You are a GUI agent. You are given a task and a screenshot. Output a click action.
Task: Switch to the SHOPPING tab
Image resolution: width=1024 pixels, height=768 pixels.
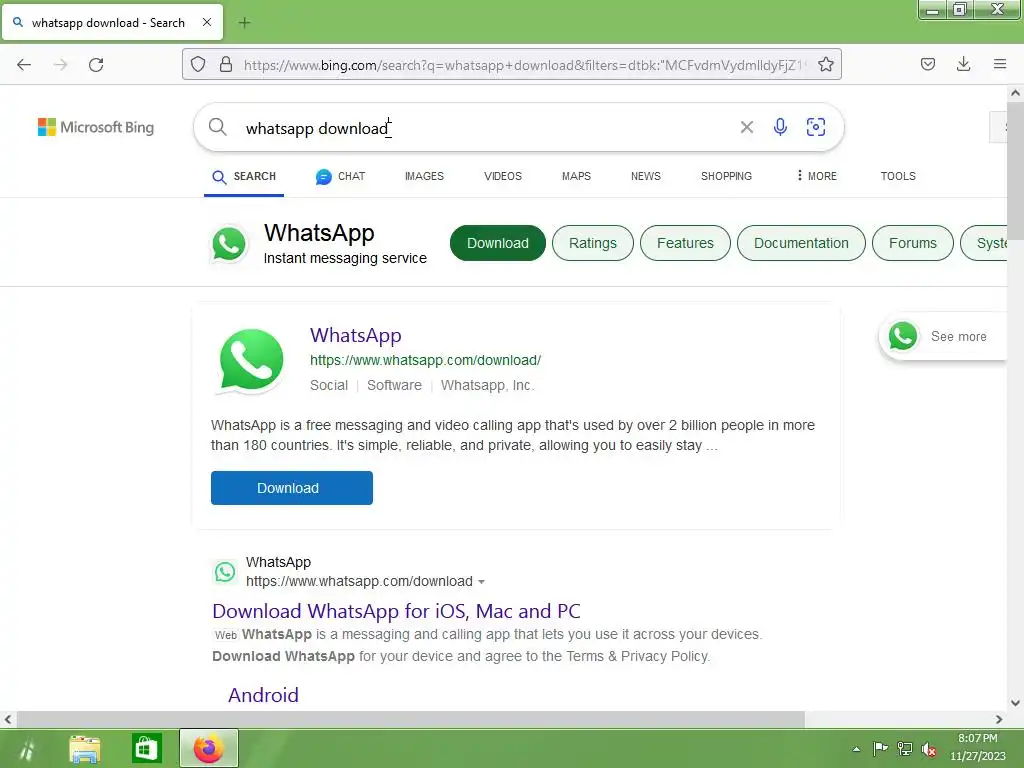(726, 176)
